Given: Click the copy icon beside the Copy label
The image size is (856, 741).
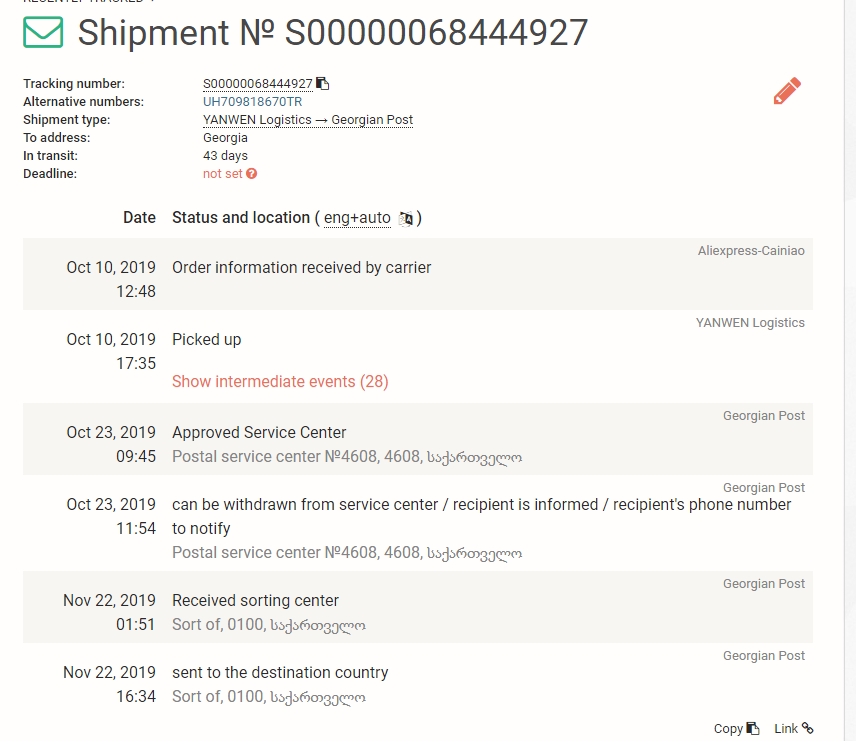Looking at the screenshot, I should pos(753,729).
